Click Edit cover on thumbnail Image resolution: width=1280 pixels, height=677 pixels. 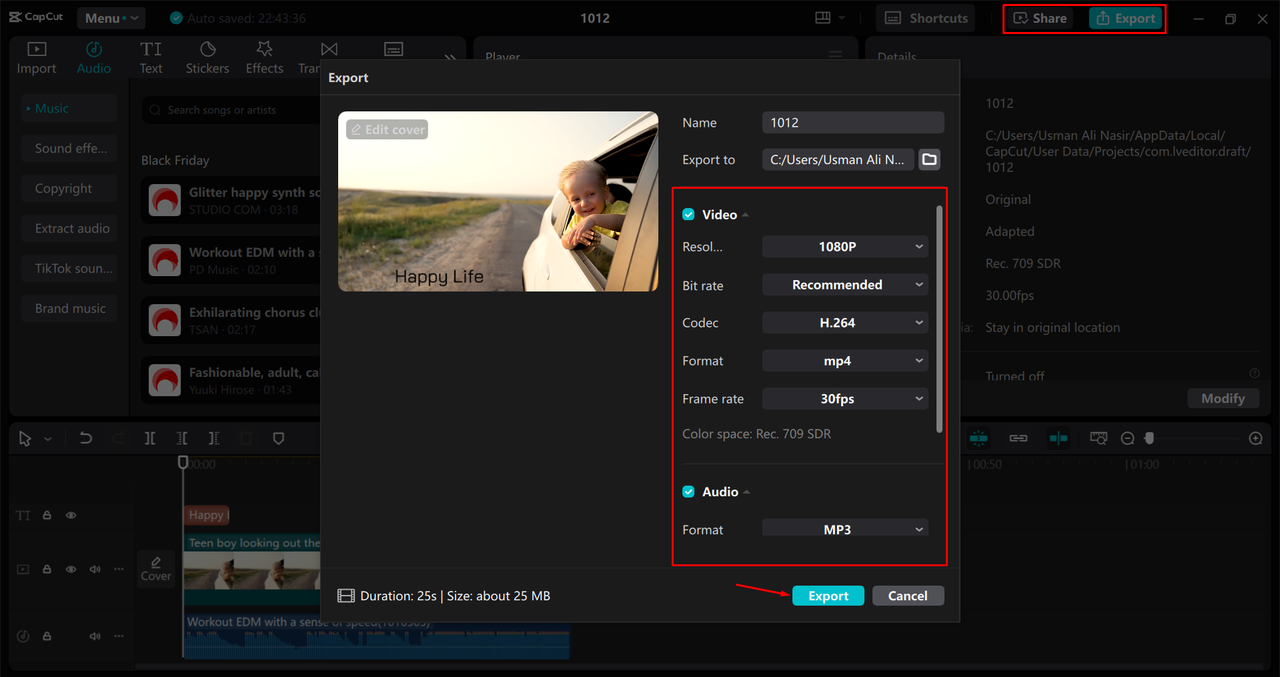387,130
